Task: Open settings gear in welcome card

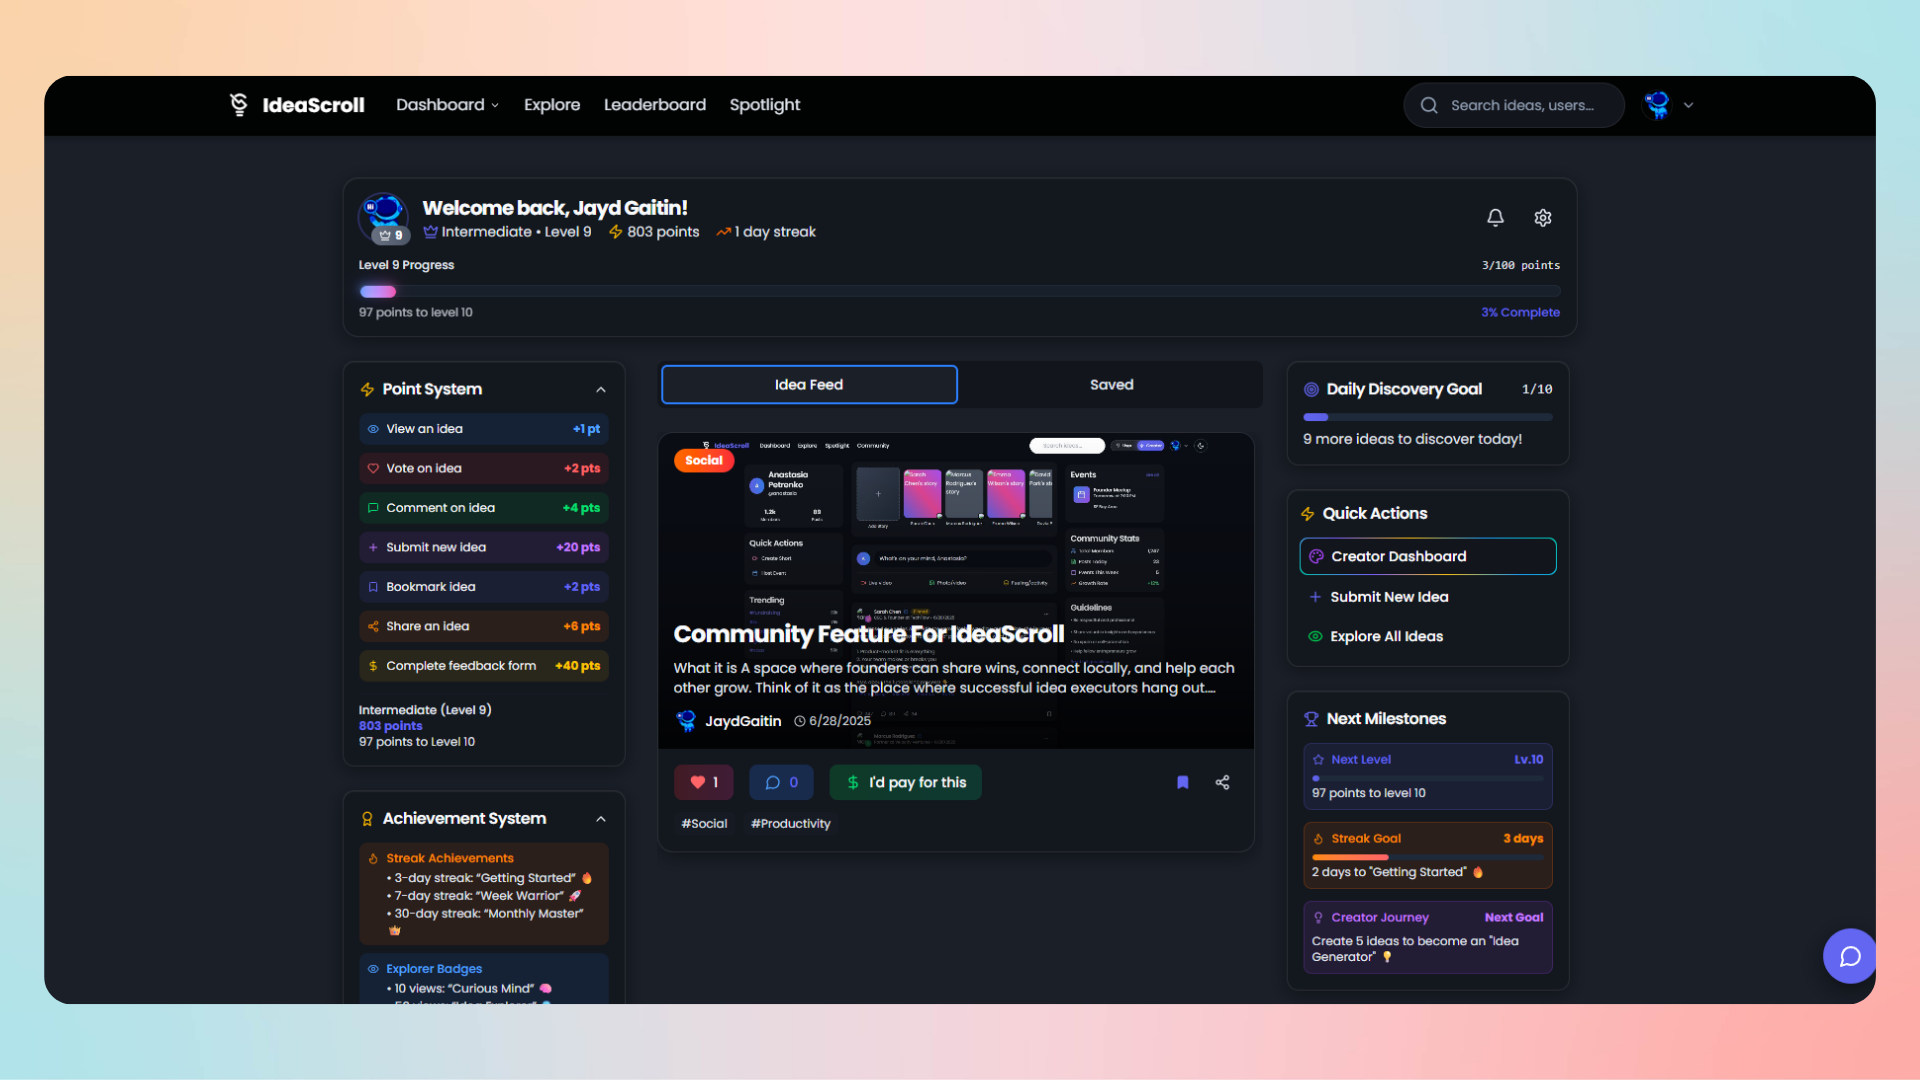Action: tap(1543, 217)
